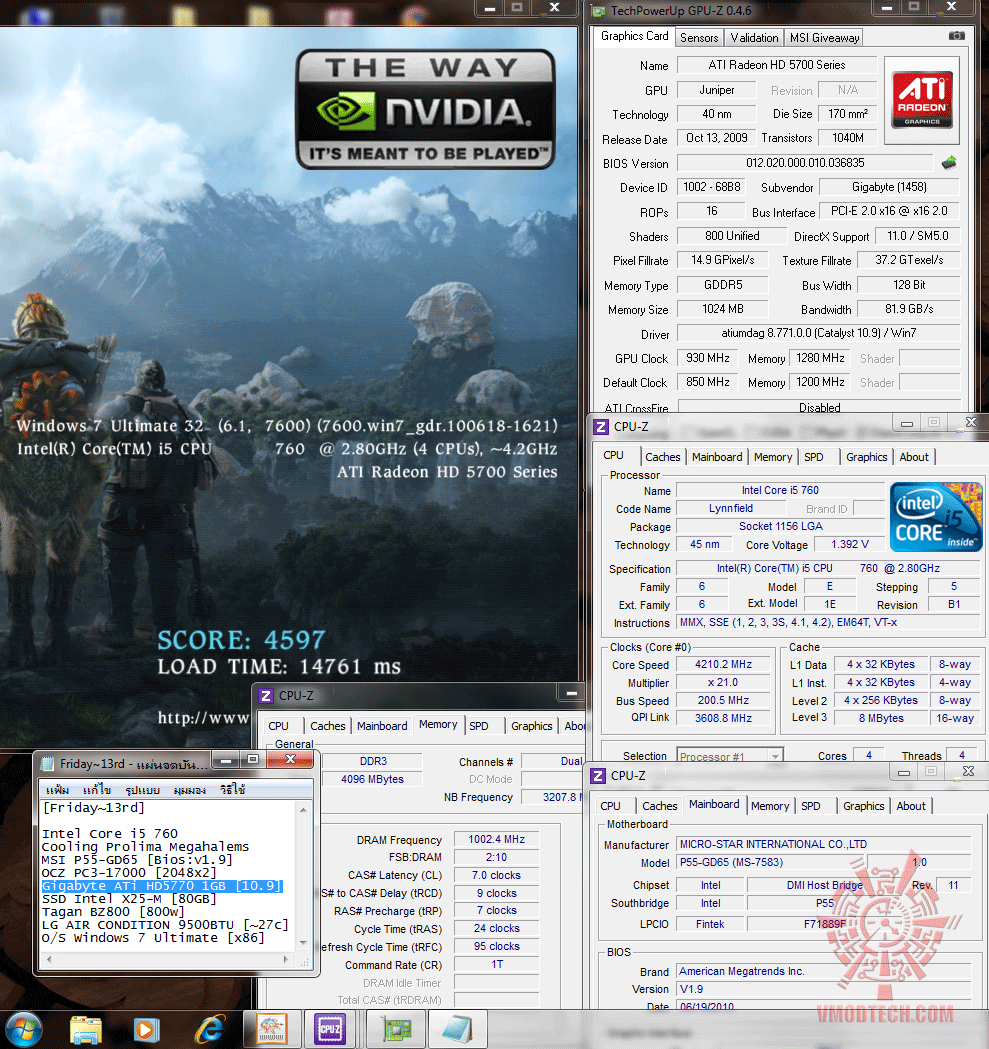Click the BIOS Version field in GPU-Z
The width and height of the screenshot is (989, 1049).
click(805, 163)
